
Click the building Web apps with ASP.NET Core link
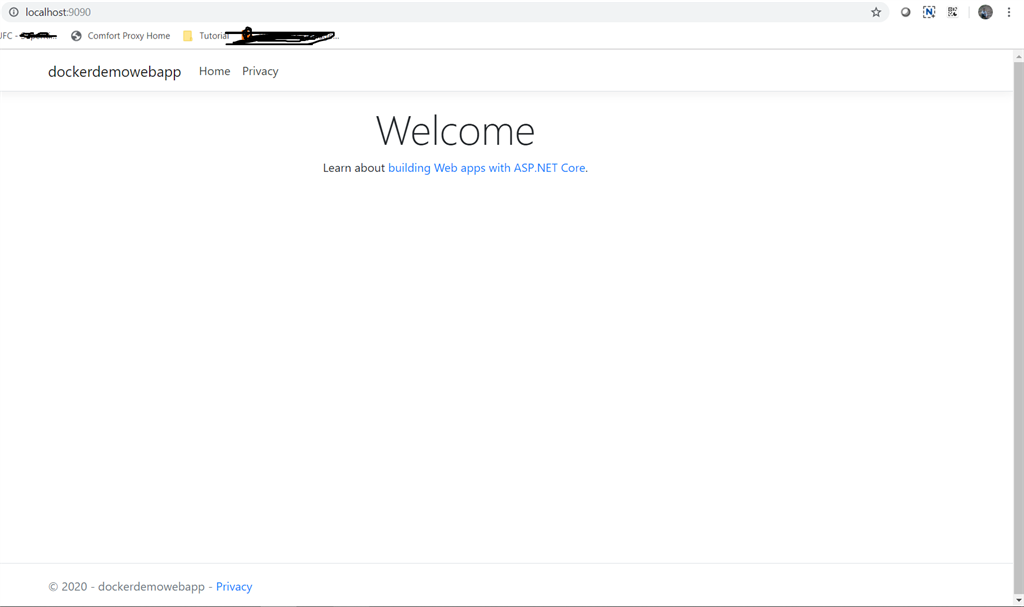[x=487, y=167]
